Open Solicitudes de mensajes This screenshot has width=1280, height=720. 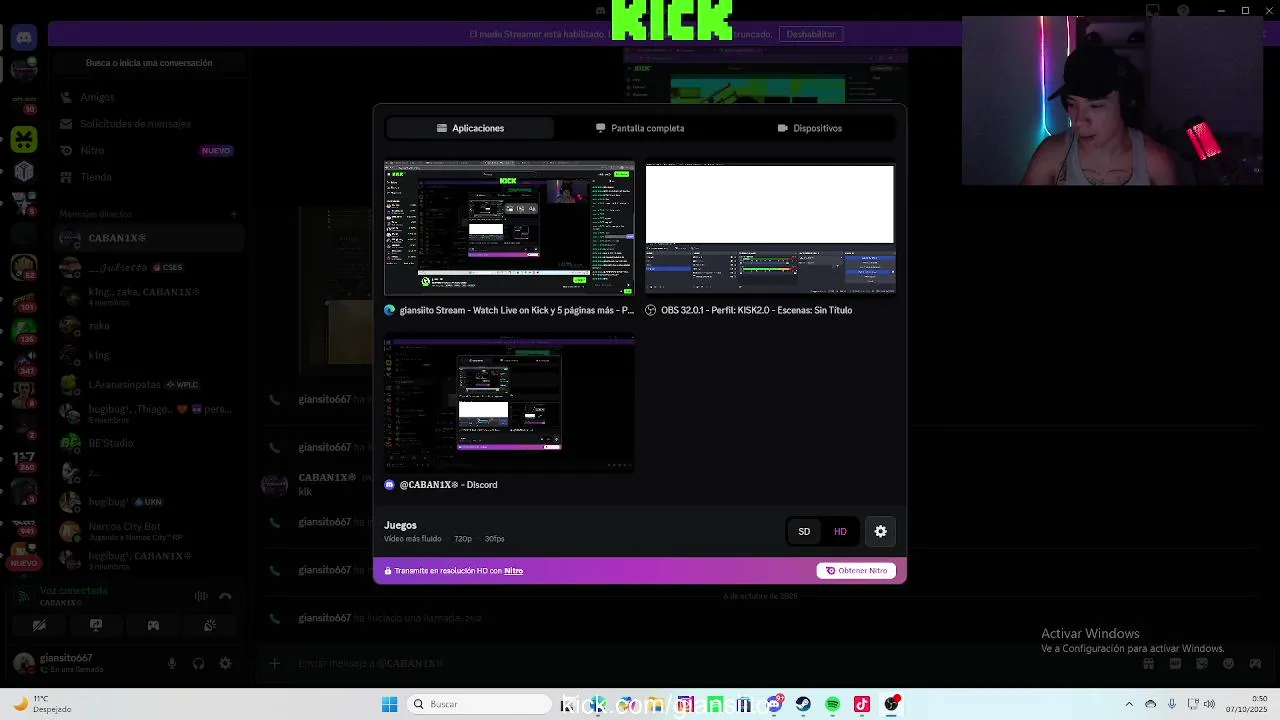click(148, 124)
